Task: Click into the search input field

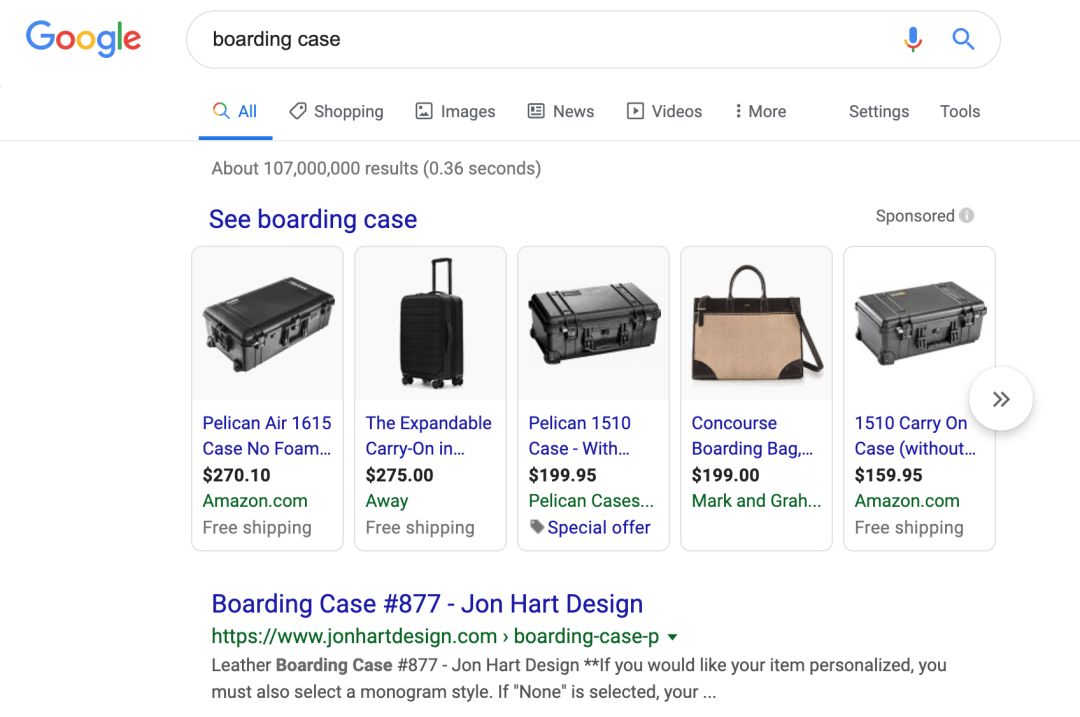Action: tap(540, 39)
